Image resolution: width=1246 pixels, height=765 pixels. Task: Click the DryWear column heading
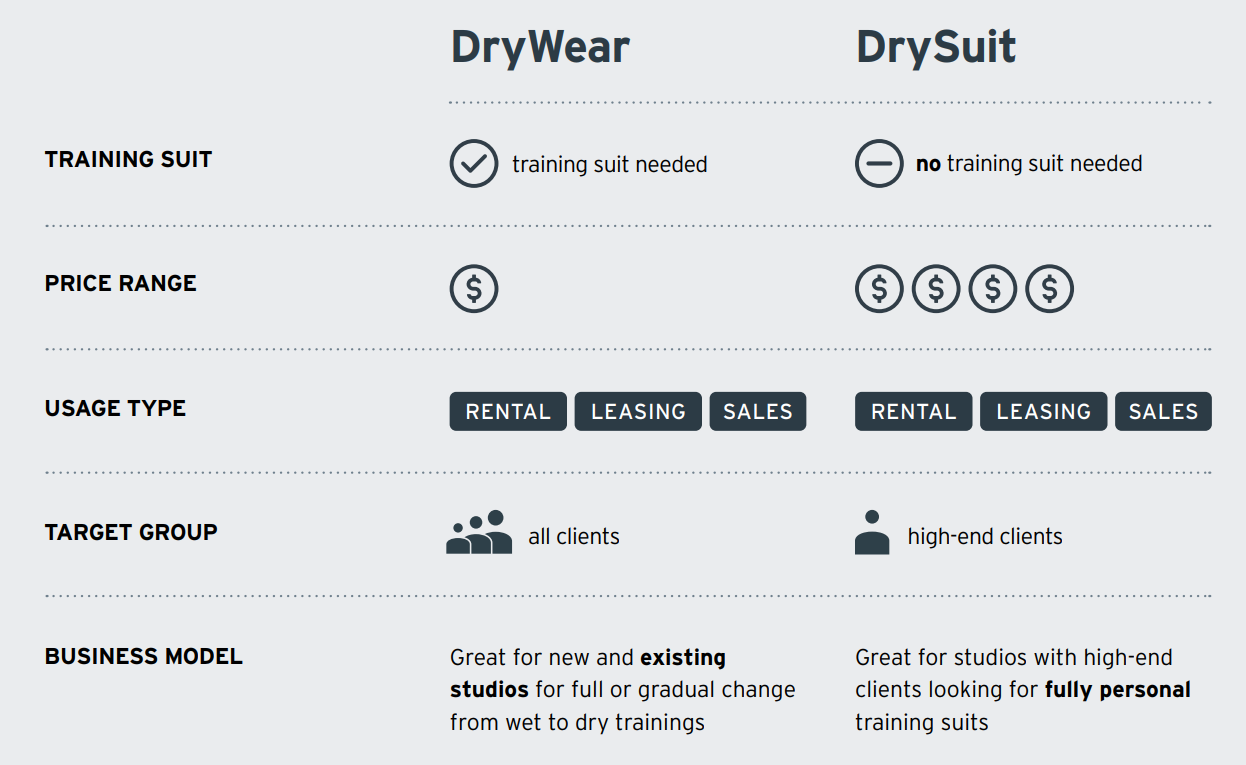pos(540,48)
